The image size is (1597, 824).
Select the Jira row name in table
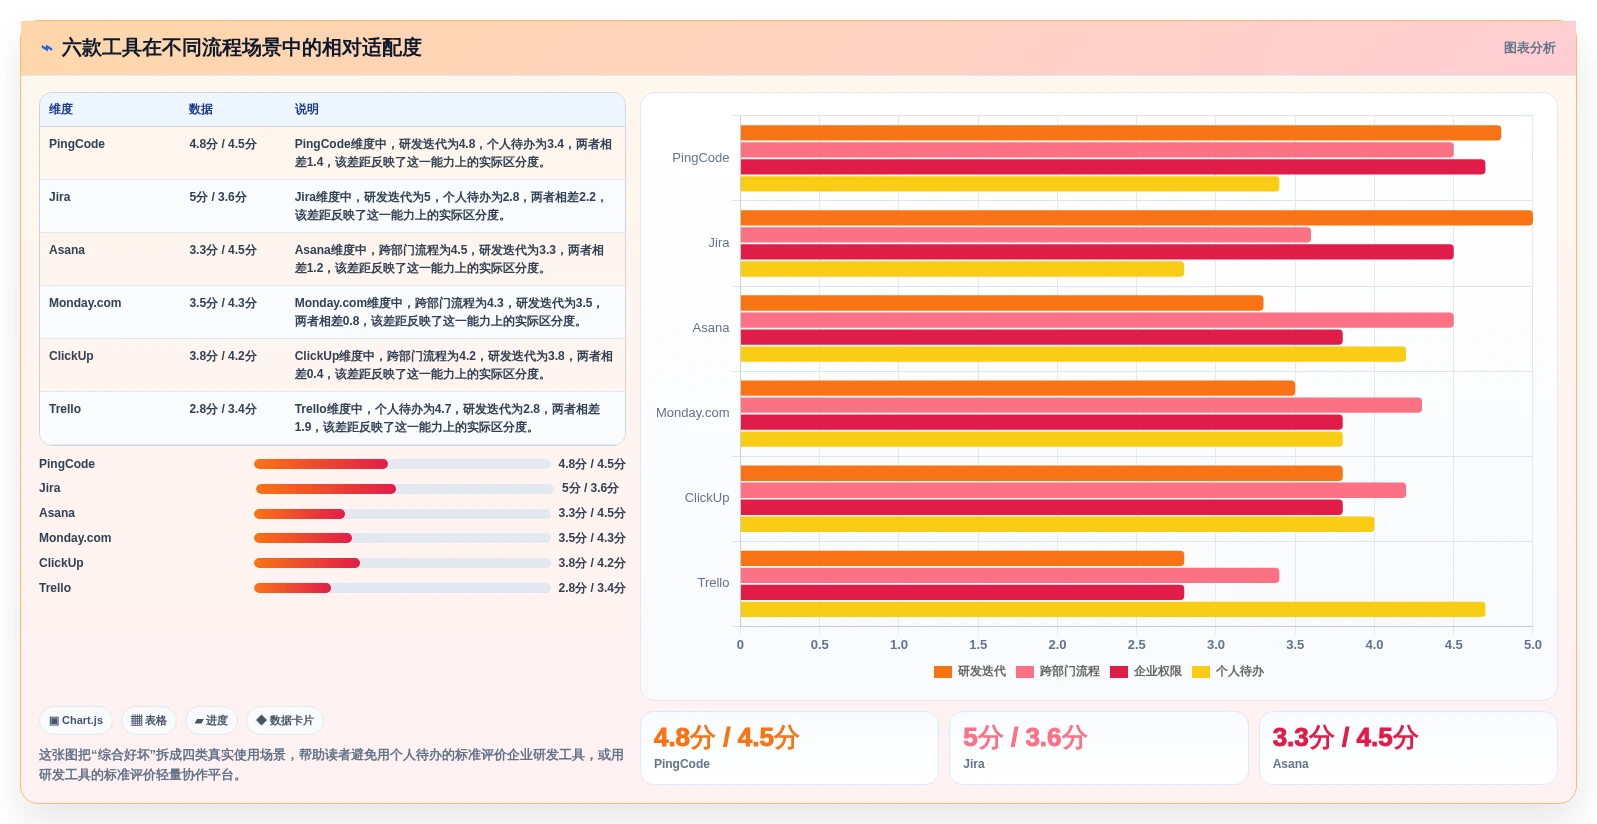coord(60,197)
